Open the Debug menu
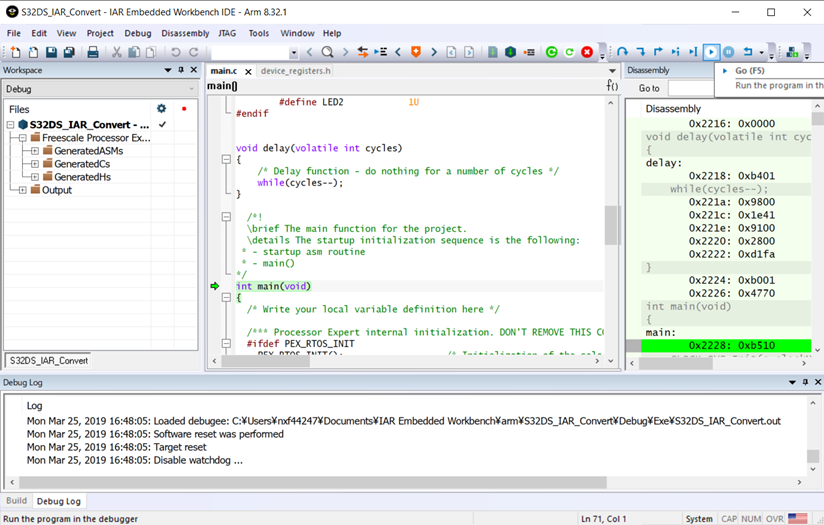Viewport: 824px width, 525px height. point(138,33)
